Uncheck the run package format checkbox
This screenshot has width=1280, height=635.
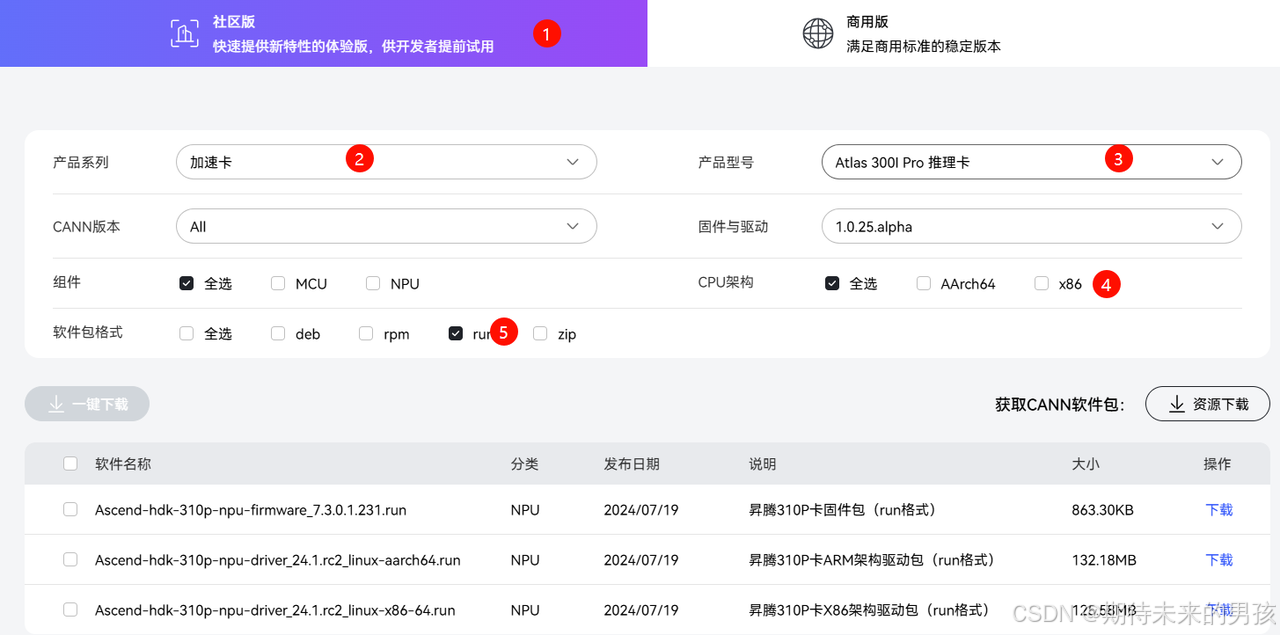456,333
